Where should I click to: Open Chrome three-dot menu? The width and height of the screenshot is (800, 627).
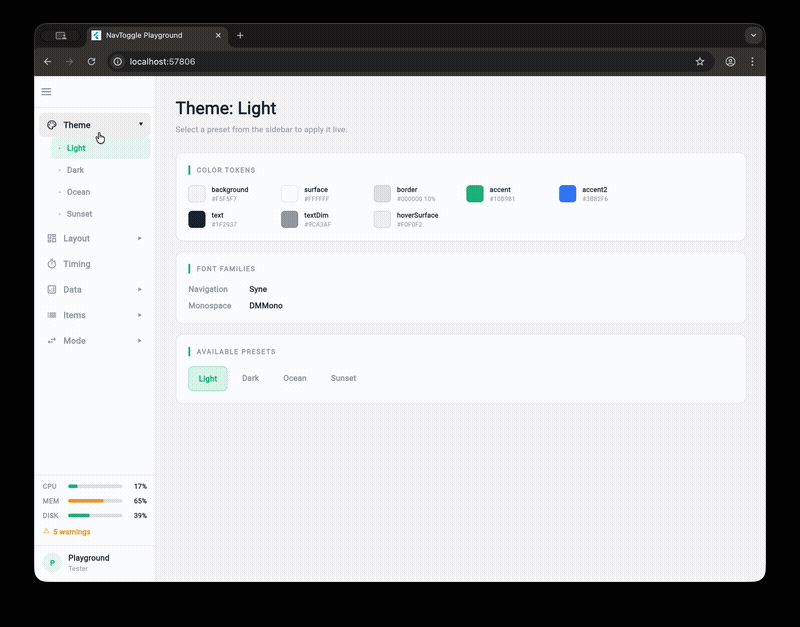[x=753, y=62]
